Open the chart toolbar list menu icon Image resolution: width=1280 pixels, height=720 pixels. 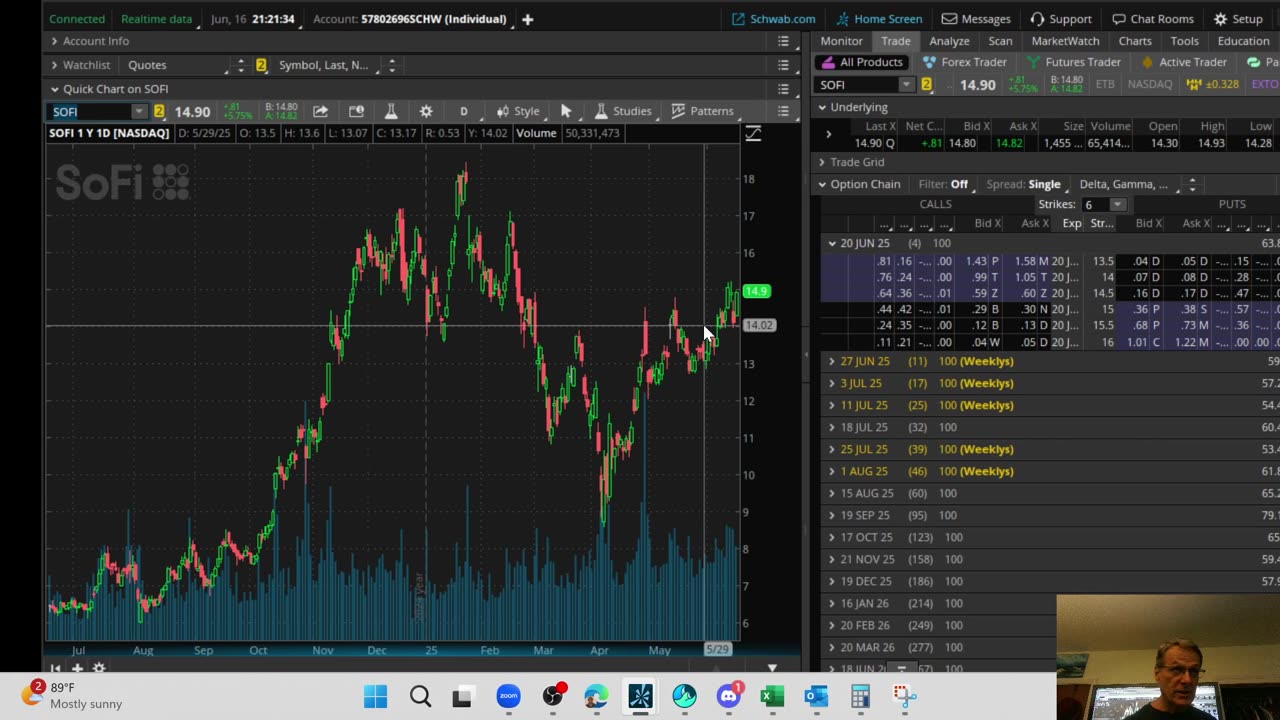784,111
